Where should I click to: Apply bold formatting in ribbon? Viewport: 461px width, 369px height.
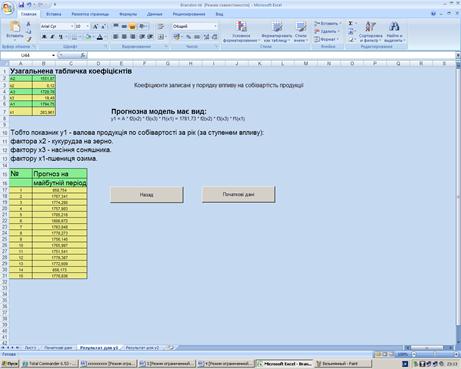[44, 37]
